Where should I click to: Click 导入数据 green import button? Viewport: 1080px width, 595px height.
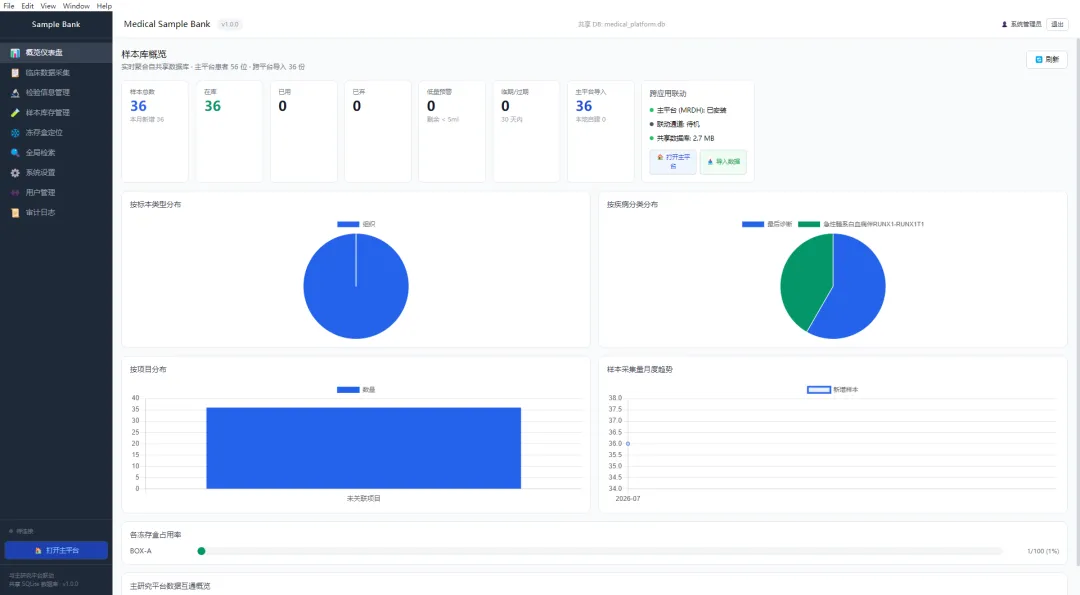723,162
